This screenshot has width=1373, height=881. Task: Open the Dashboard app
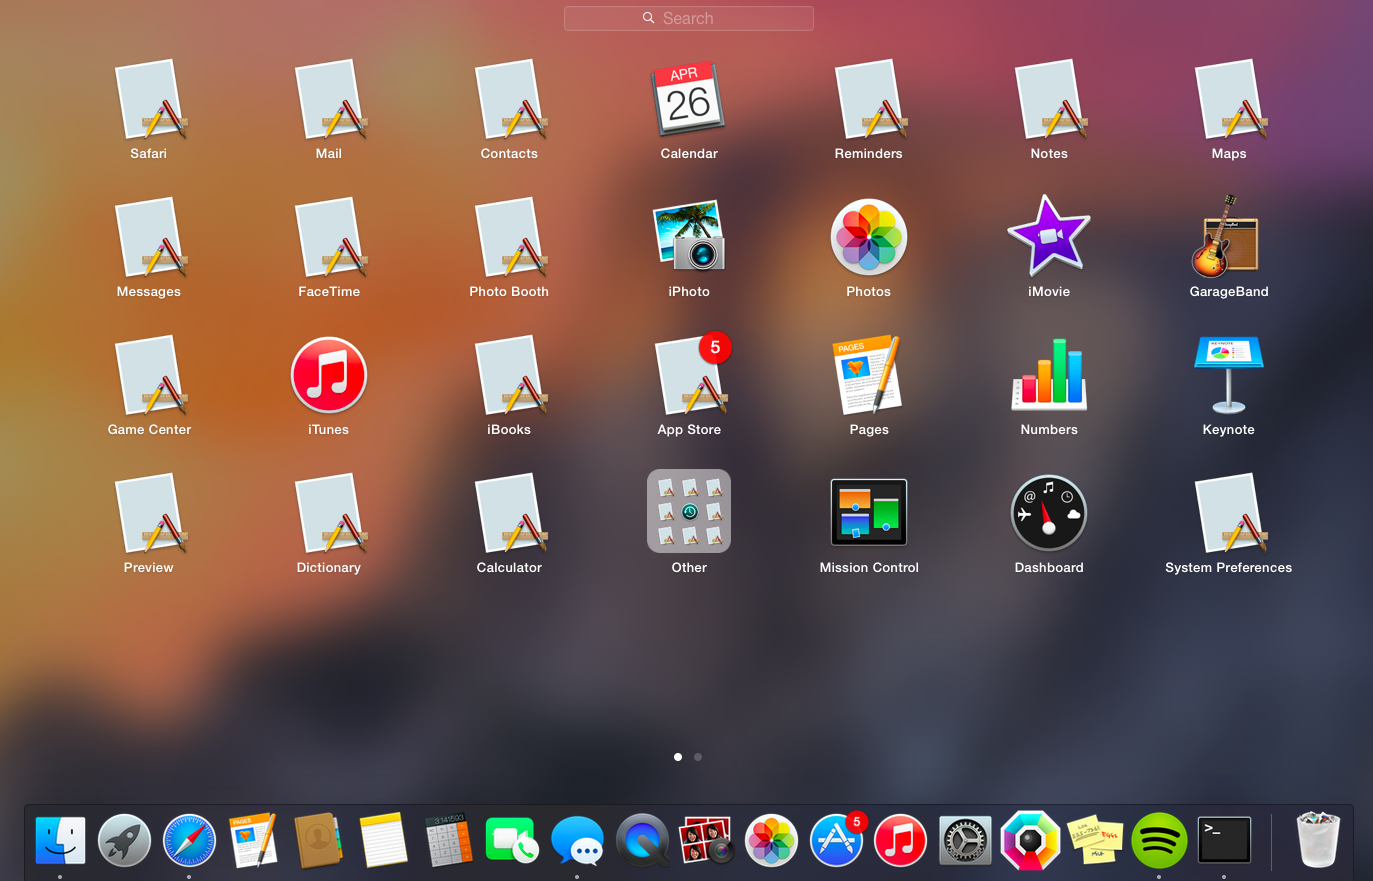(x=1049, y=513)
